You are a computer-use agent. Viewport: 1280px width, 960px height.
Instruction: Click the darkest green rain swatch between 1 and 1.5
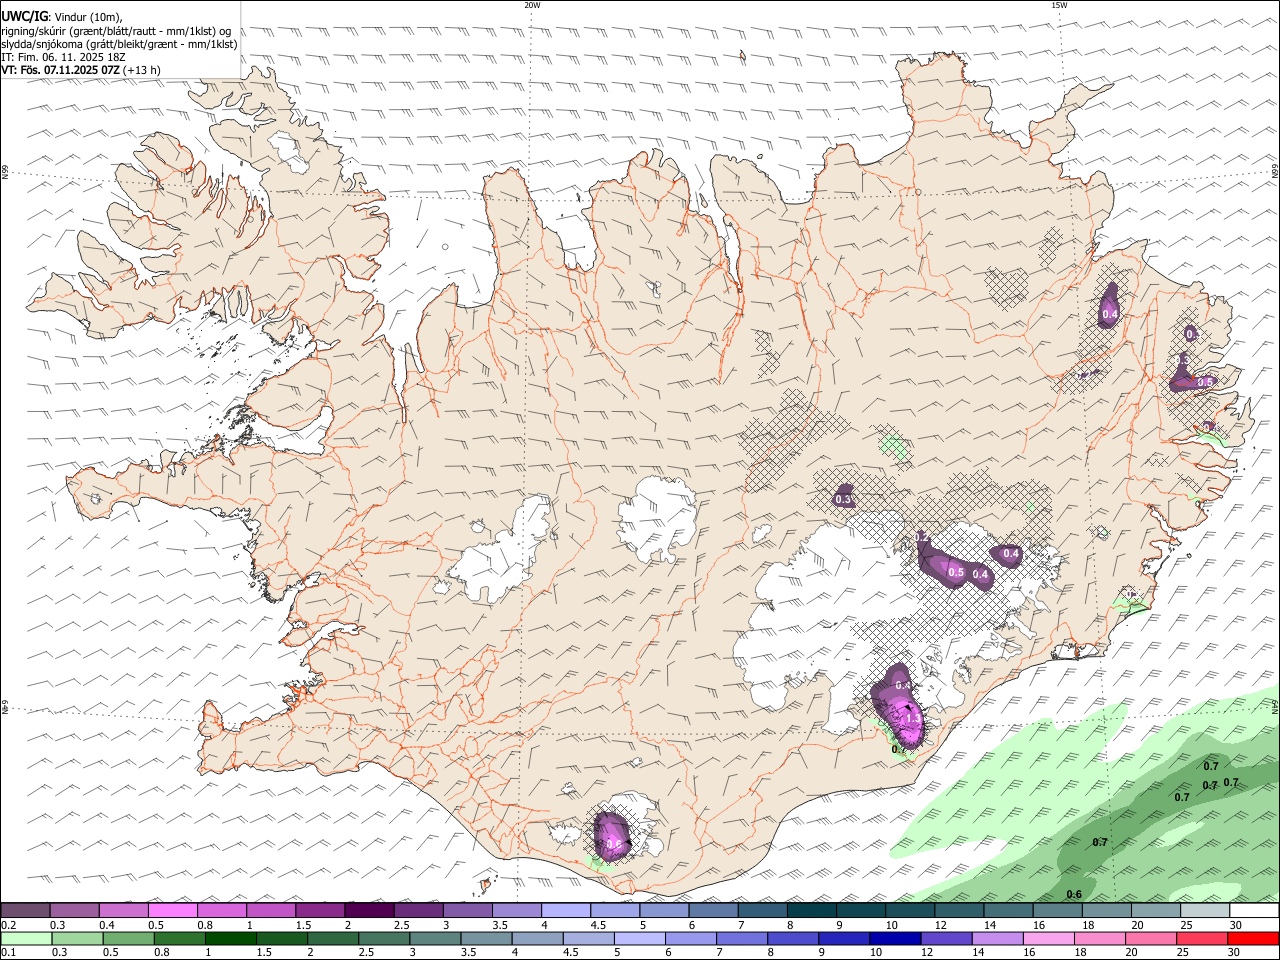tap(230, 938)
